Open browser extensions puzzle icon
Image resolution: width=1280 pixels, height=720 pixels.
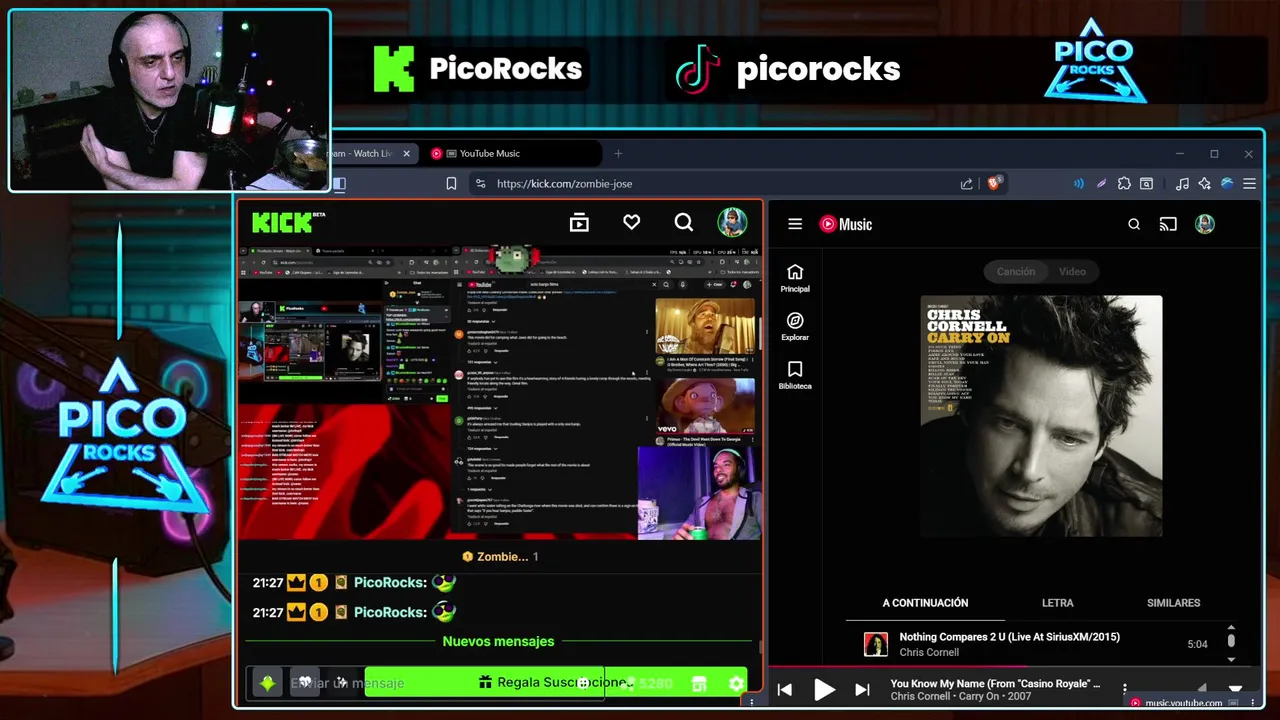pos(1124,184)
